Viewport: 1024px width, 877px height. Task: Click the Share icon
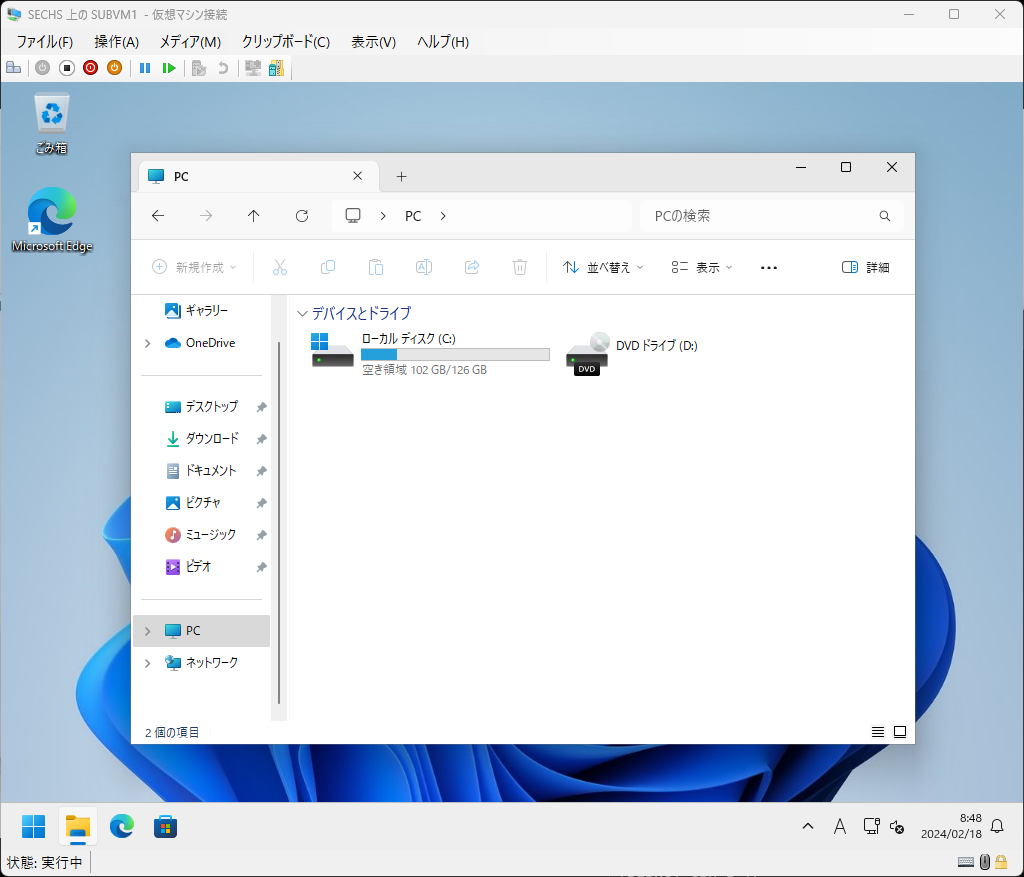coord(472,267)
